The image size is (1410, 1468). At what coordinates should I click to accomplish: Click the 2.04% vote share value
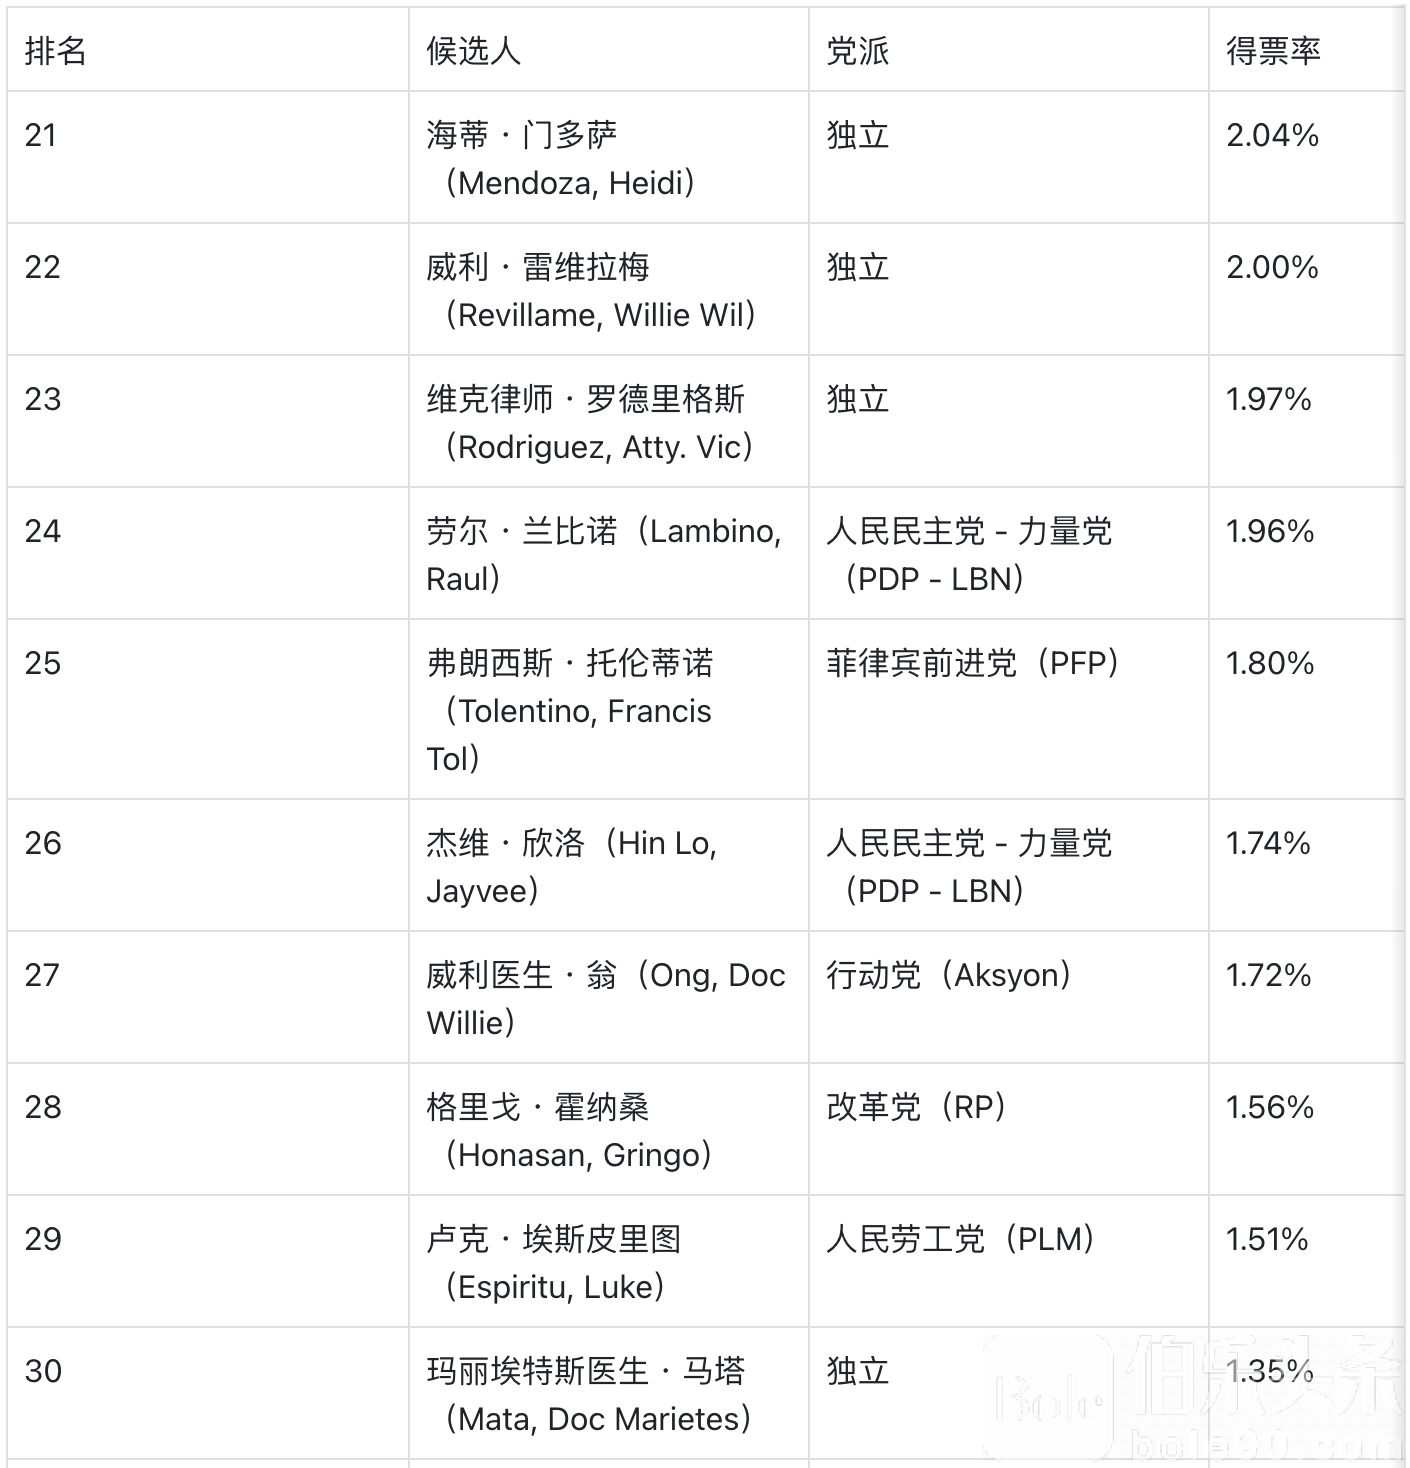pos(1272,135)
